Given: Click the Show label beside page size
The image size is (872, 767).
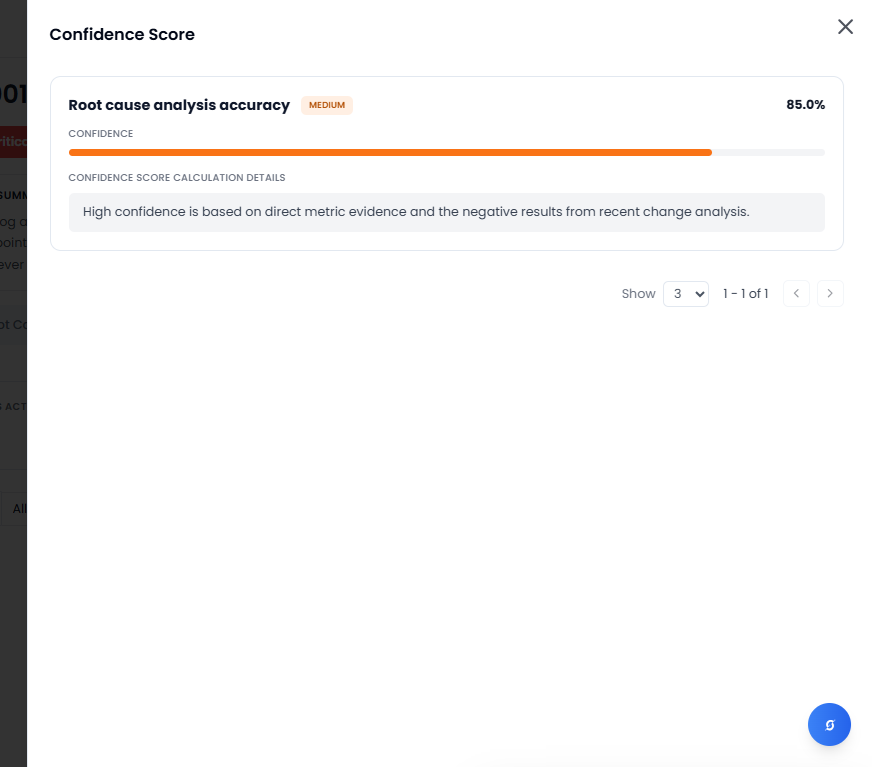Looking at the screenshot, I should point(638,294).
